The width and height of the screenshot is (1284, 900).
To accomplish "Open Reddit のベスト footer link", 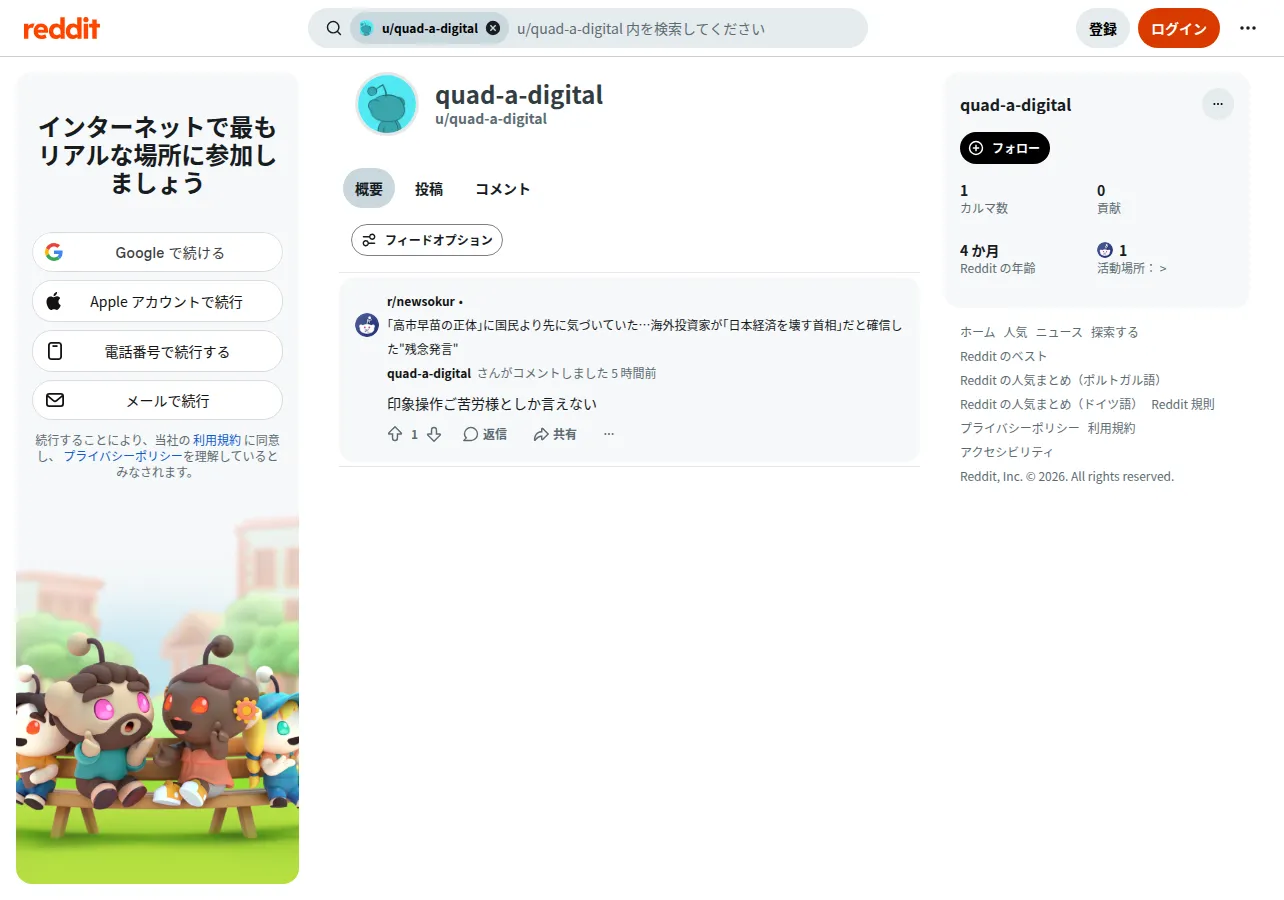I will point(1004,356).
